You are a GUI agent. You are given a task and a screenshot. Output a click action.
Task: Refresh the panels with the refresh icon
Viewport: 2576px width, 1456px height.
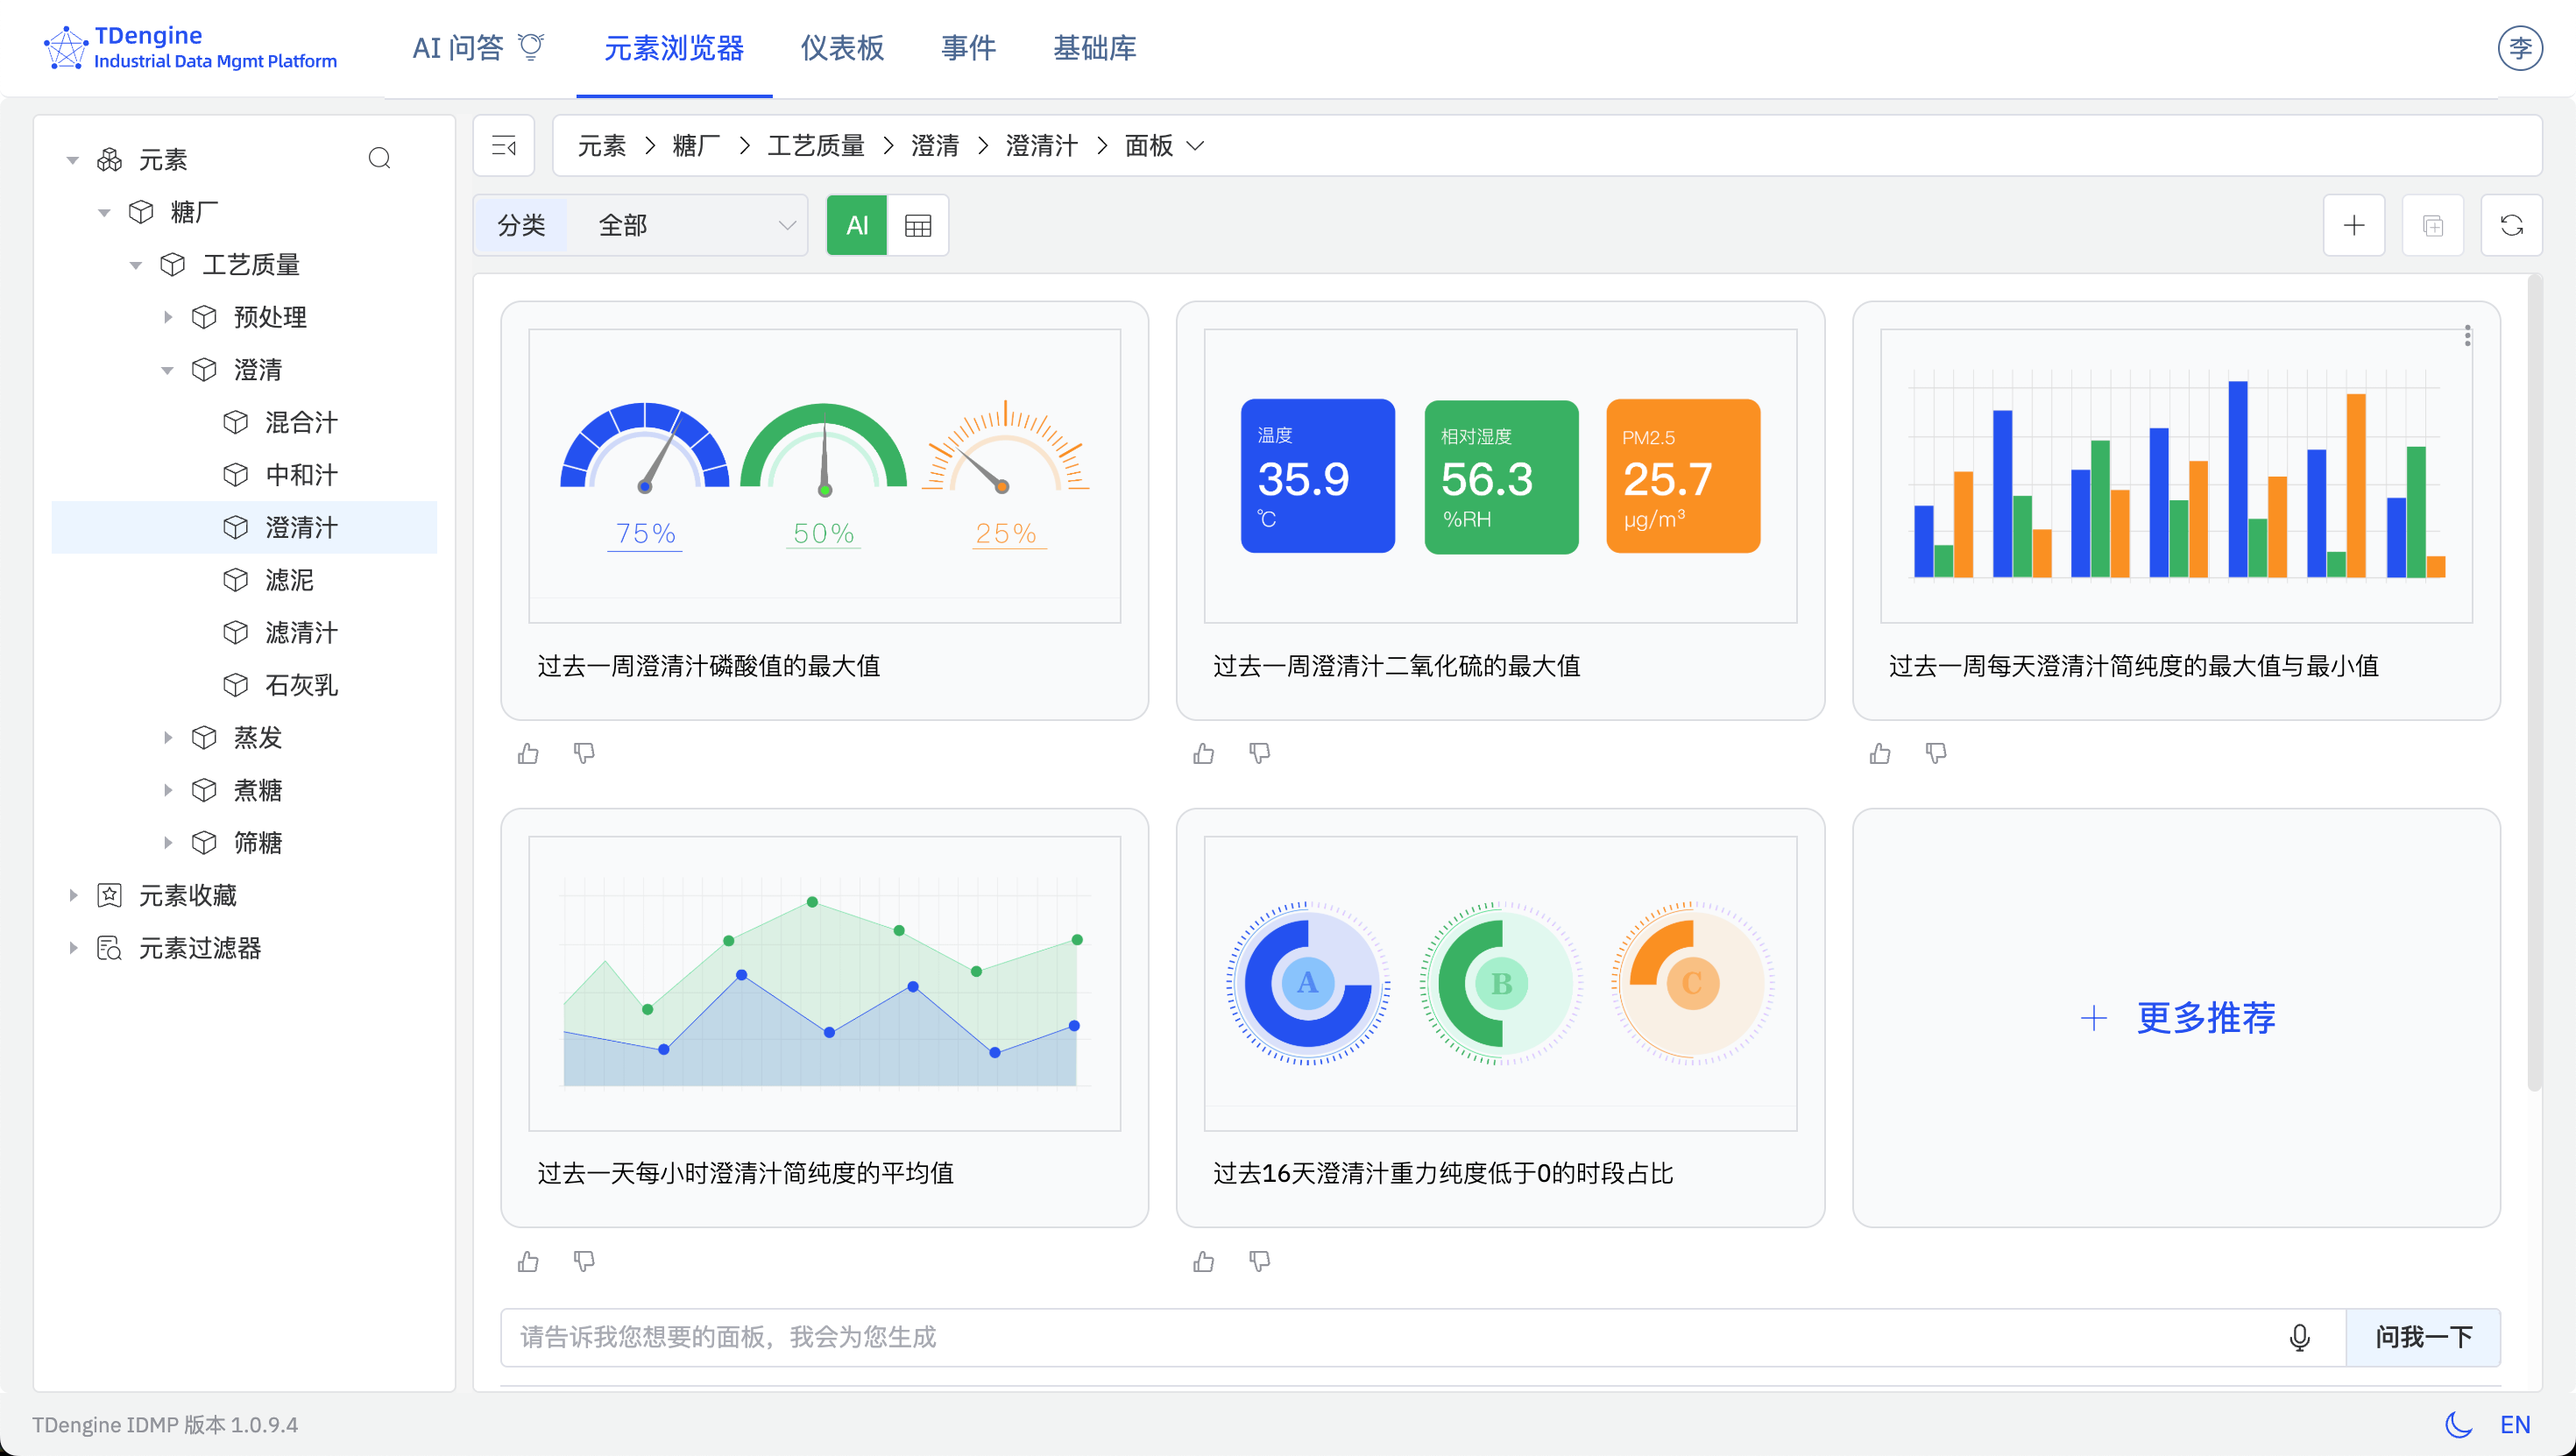point(2512,225)
